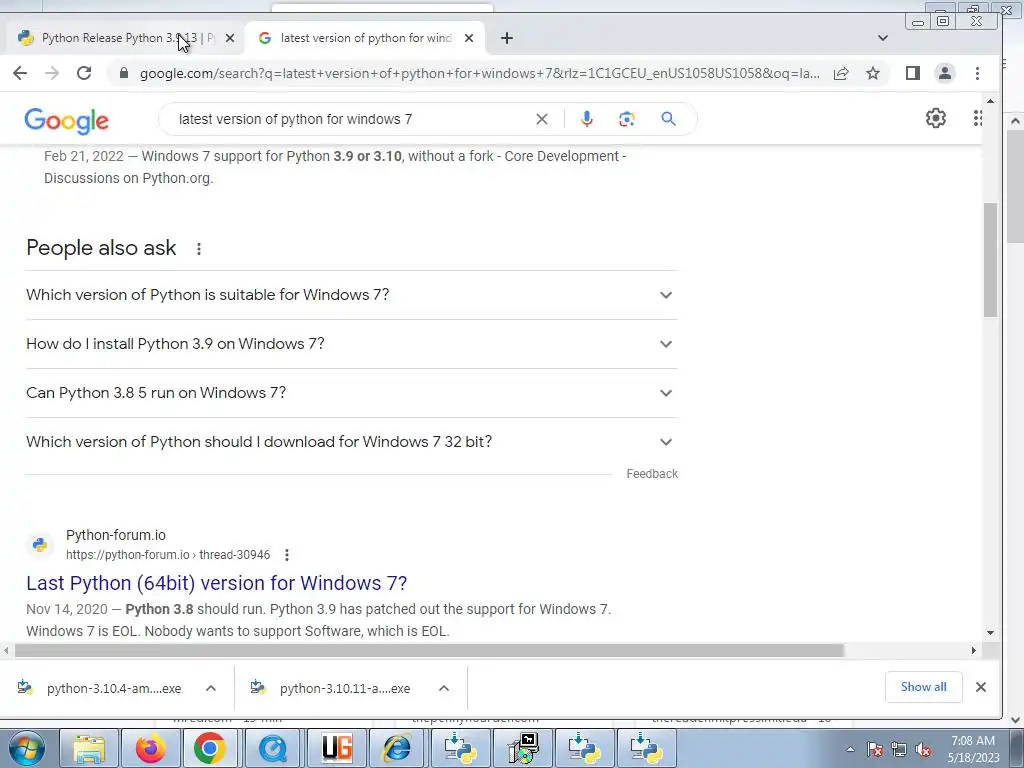This screenshot has height=768, width=1024.
Task: Open Internet Explorer from taskbar
Action: 397,748
